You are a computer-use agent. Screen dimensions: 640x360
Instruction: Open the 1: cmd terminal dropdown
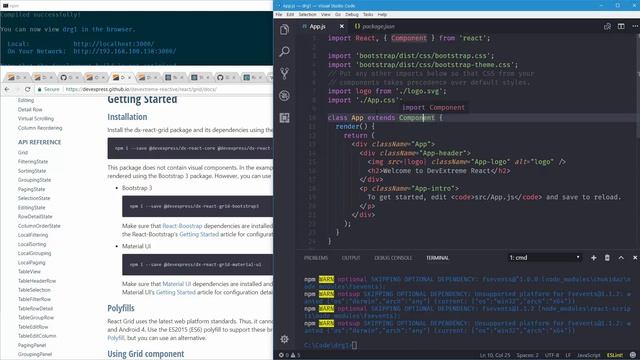coord(544,258)
